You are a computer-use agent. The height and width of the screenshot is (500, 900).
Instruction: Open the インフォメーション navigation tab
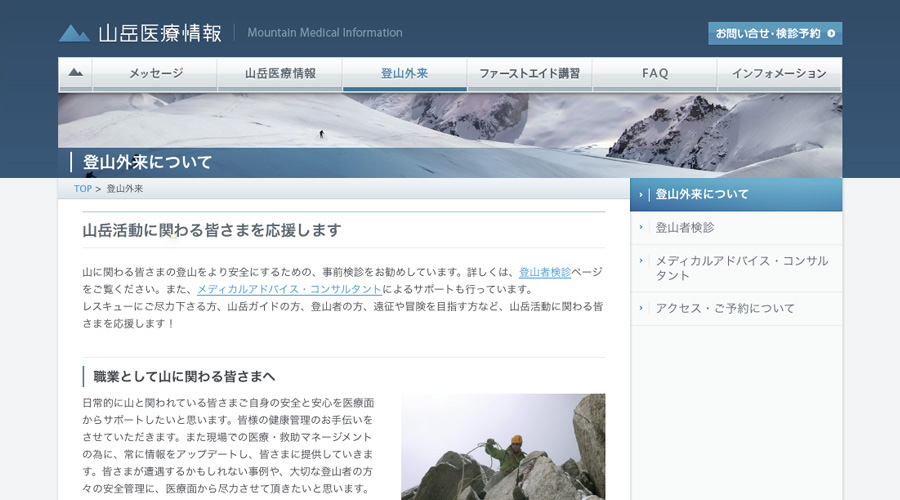779,73
